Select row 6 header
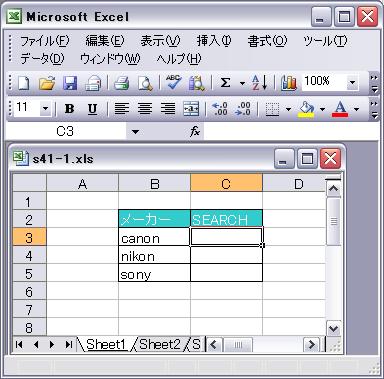This screenshot has width=384, height=379. click(x=29, y=291)
